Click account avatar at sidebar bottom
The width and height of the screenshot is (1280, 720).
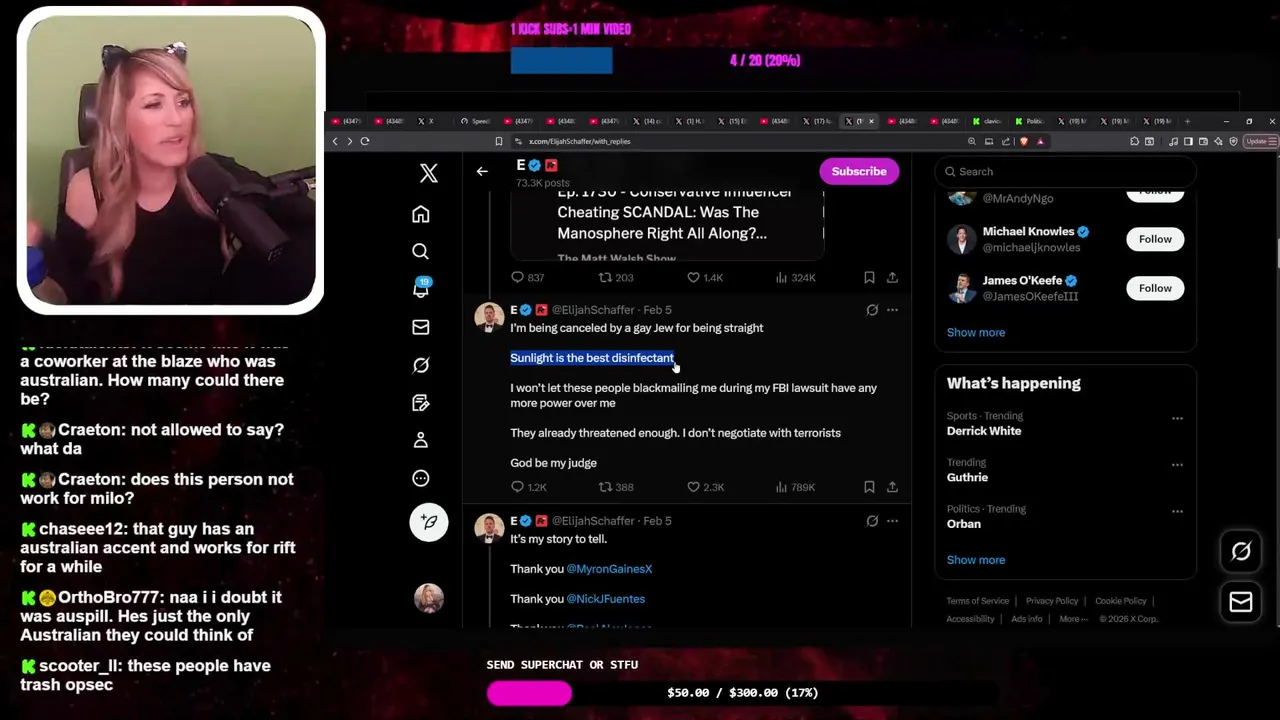429,598
